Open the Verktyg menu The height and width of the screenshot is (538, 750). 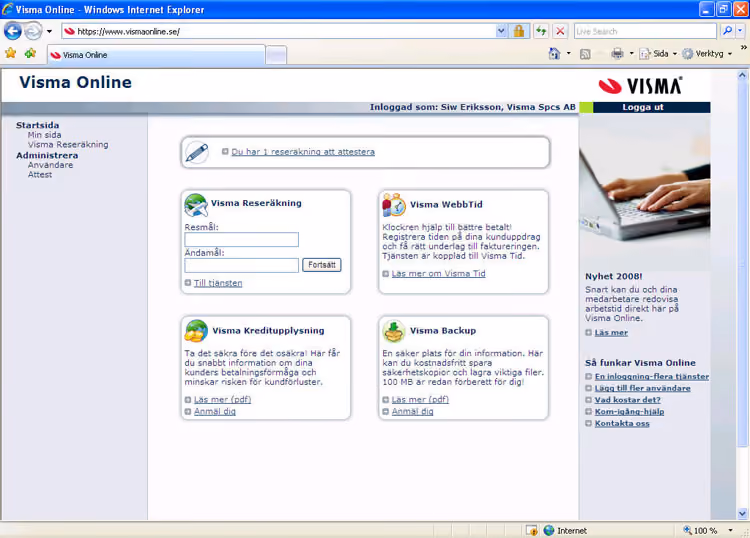pos(707,54)
